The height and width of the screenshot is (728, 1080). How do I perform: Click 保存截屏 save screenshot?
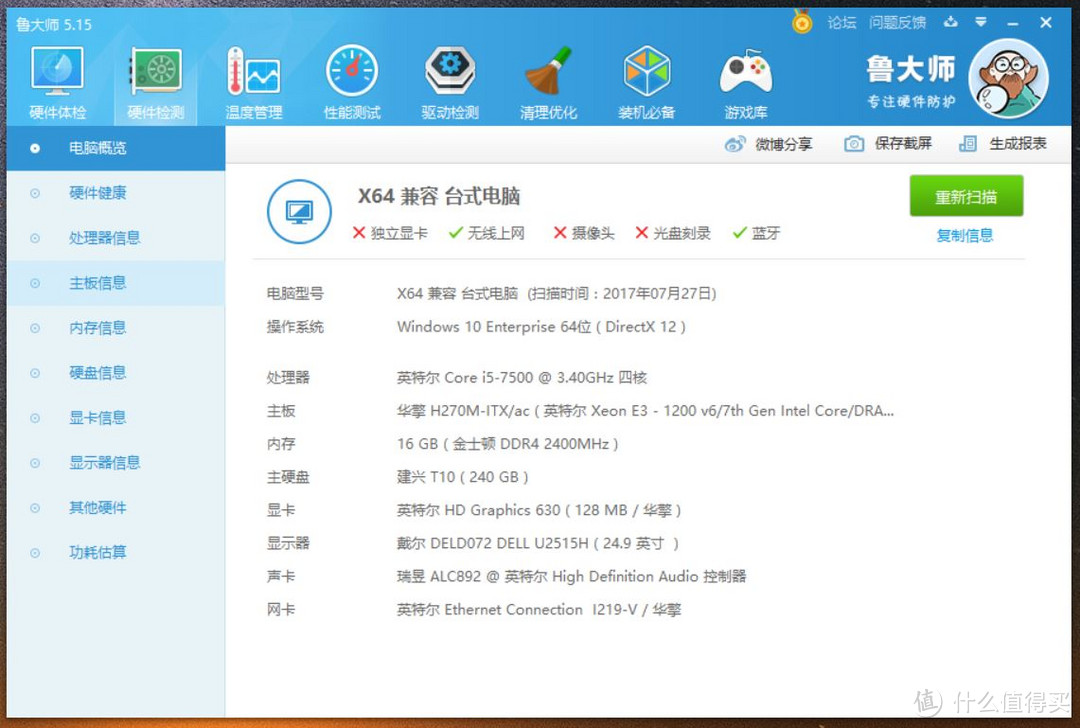[888, 143]
